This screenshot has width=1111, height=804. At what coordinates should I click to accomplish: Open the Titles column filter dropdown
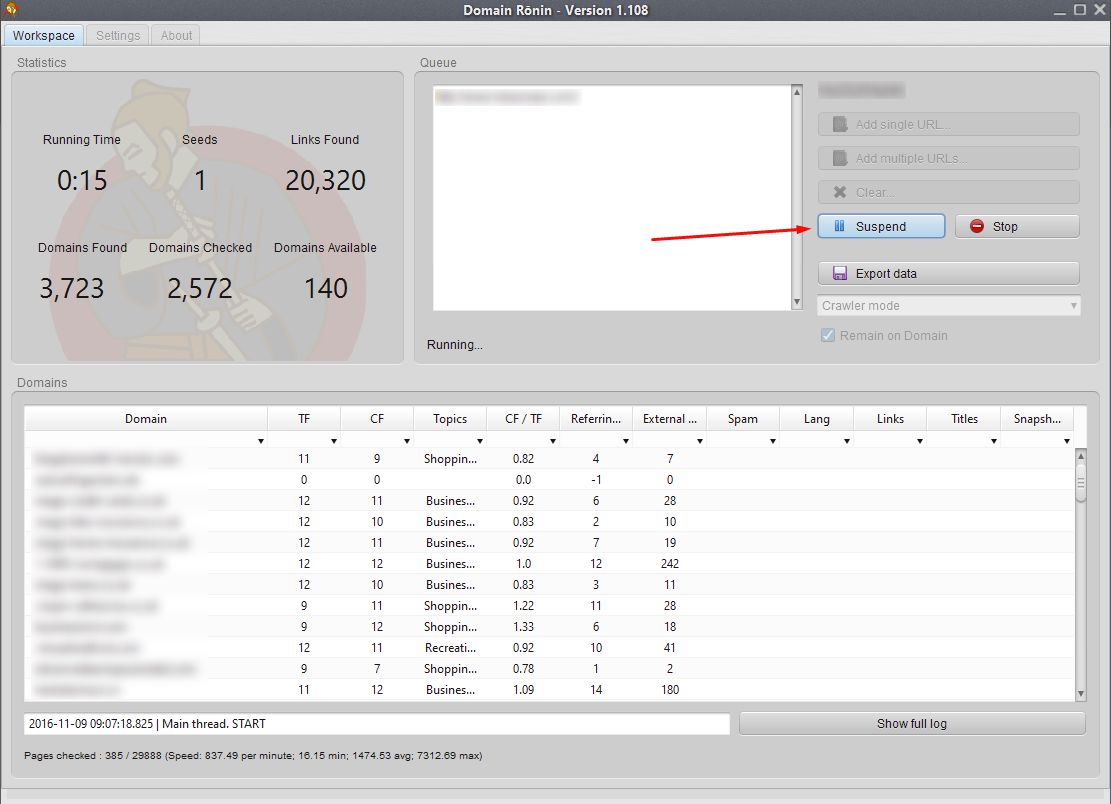point(993,441)
